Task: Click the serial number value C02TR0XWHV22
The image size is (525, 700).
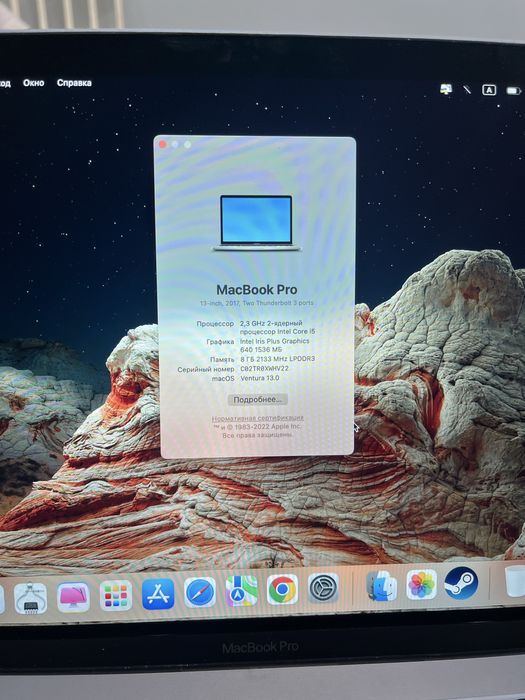Action: 264,369
